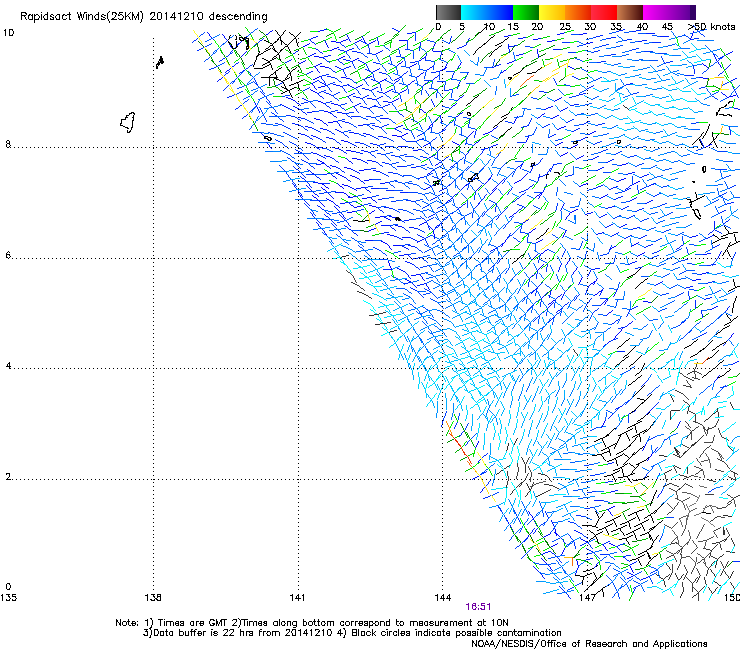Click the longitude axis label '141'

[297, 598]
